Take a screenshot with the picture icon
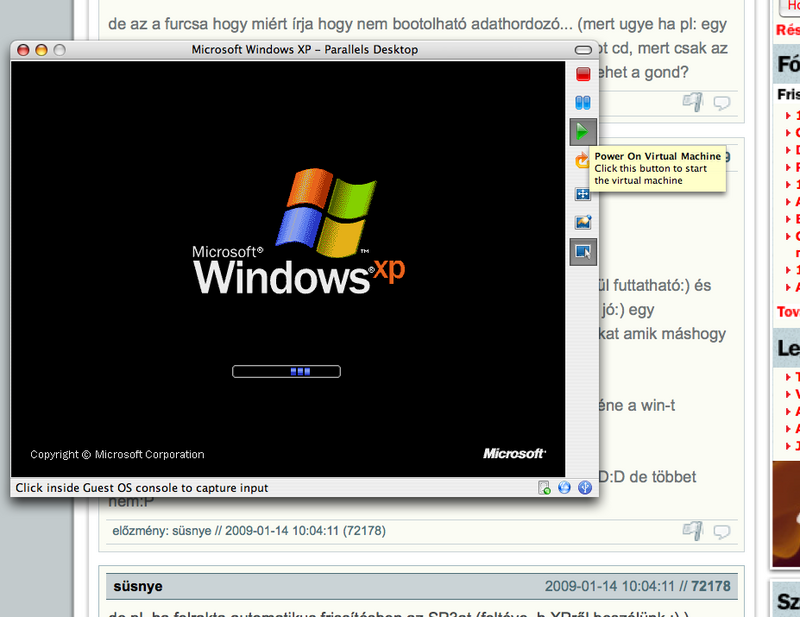The image size is (800, 617). coord(583,223)
